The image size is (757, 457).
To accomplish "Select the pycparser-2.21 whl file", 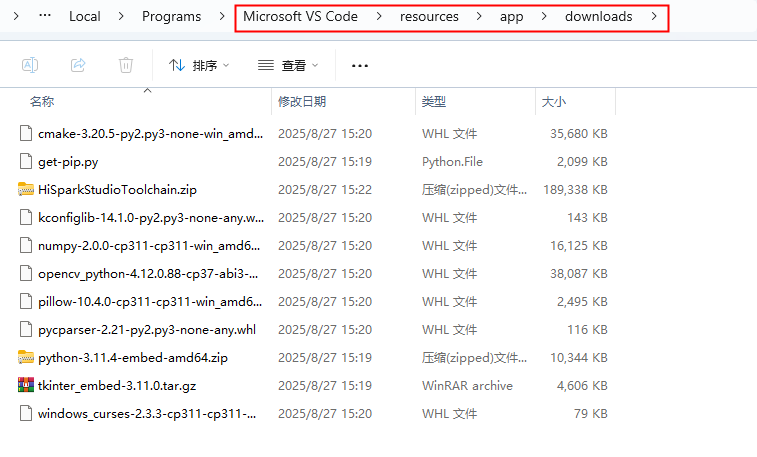I will 146,329.
